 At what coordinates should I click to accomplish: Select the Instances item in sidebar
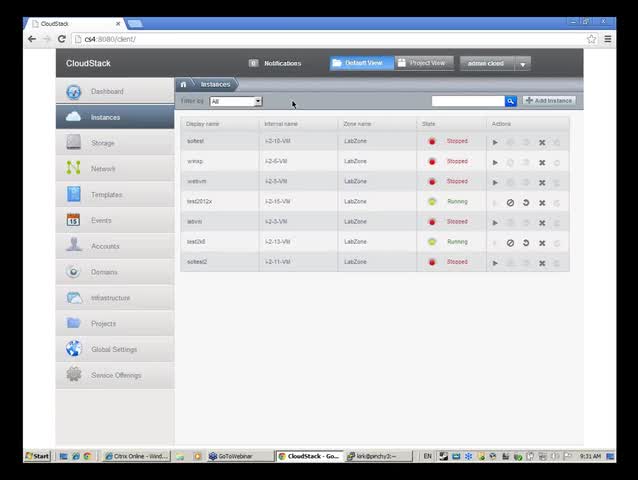coord(115,117)
